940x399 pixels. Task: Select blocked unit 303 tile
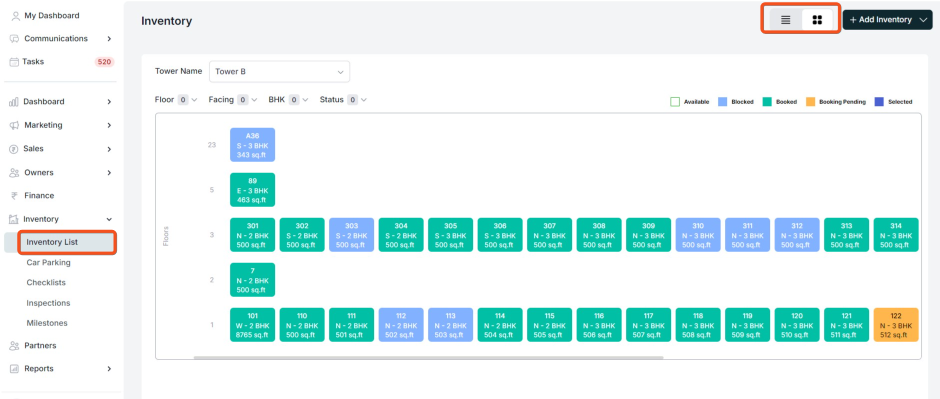(x=351, y=235)
